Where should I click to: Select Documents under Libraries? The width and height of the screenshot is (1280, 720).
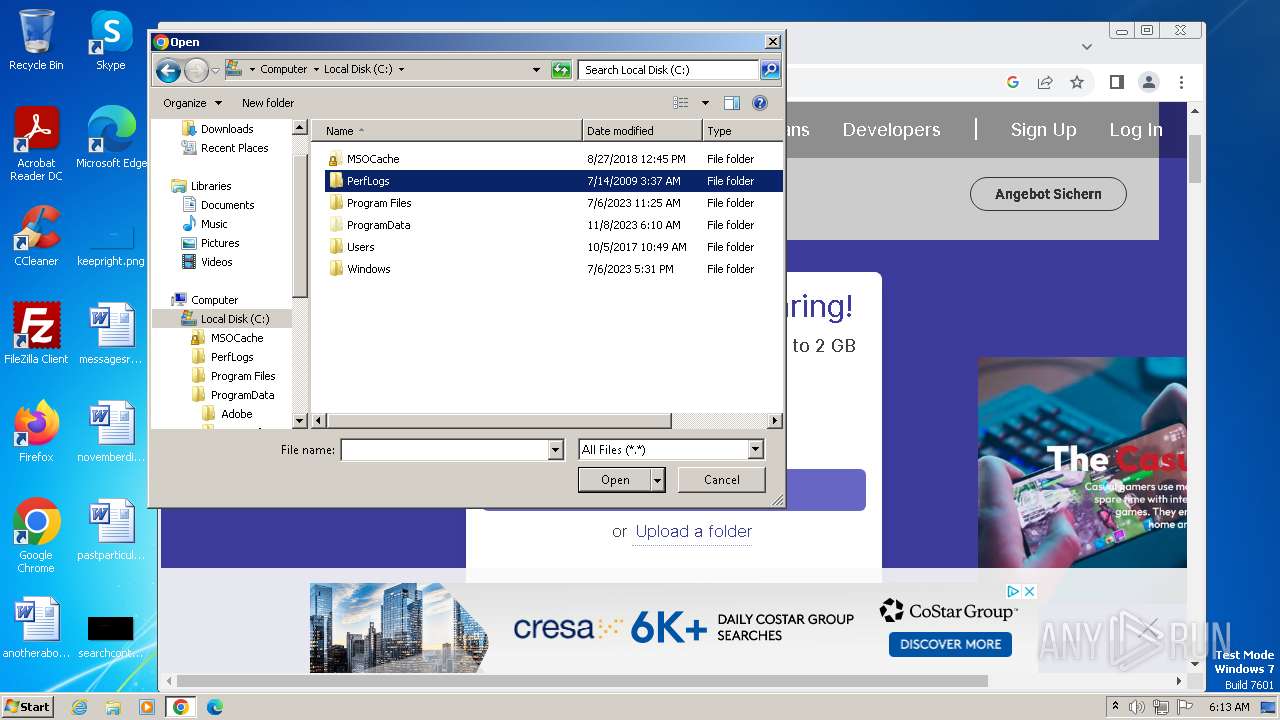coord(219,205)
